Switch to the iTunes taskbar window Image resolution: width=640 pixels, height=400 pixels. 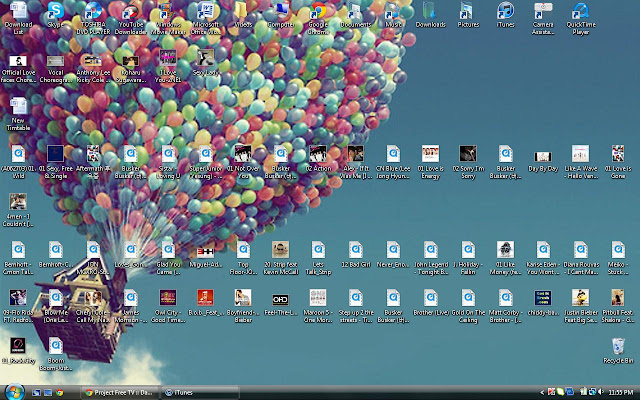click(x=200, y=393)
